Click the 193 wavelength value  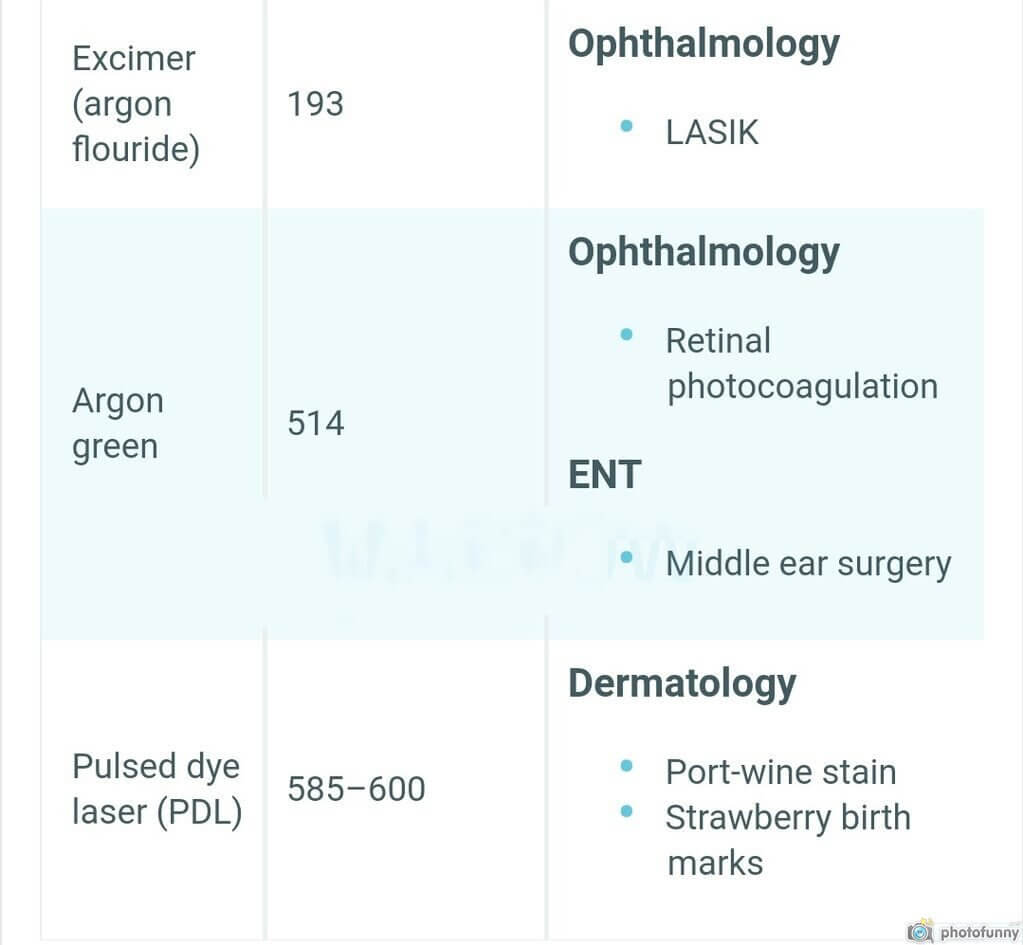315,104
